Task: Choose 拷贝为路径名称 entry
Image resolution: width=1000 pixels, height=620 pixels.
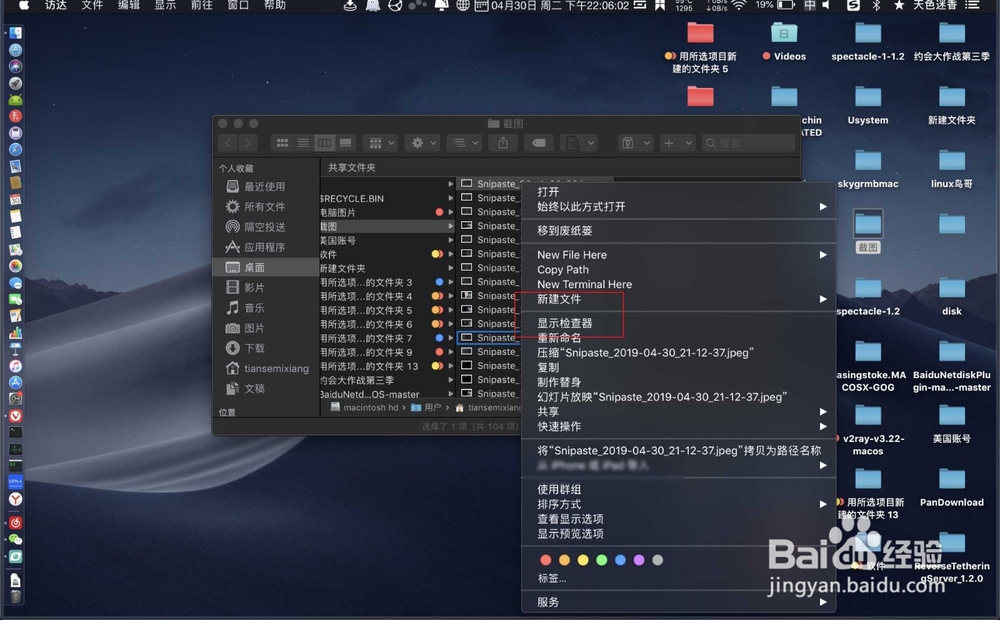Action: click(x=679, y=450)
